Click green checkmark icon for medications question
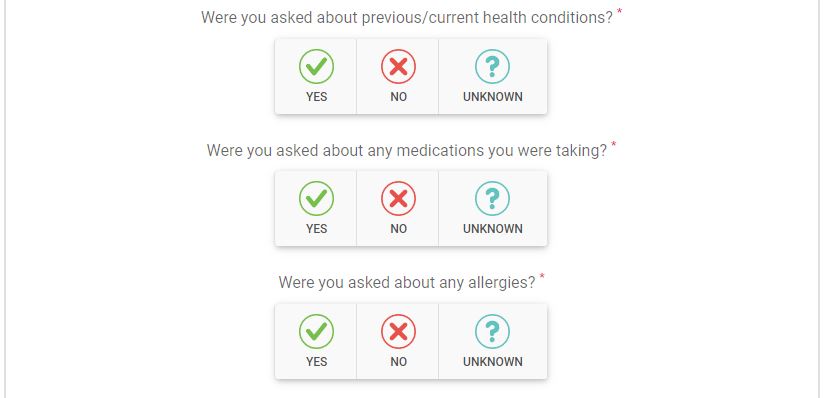 (316, 198)
